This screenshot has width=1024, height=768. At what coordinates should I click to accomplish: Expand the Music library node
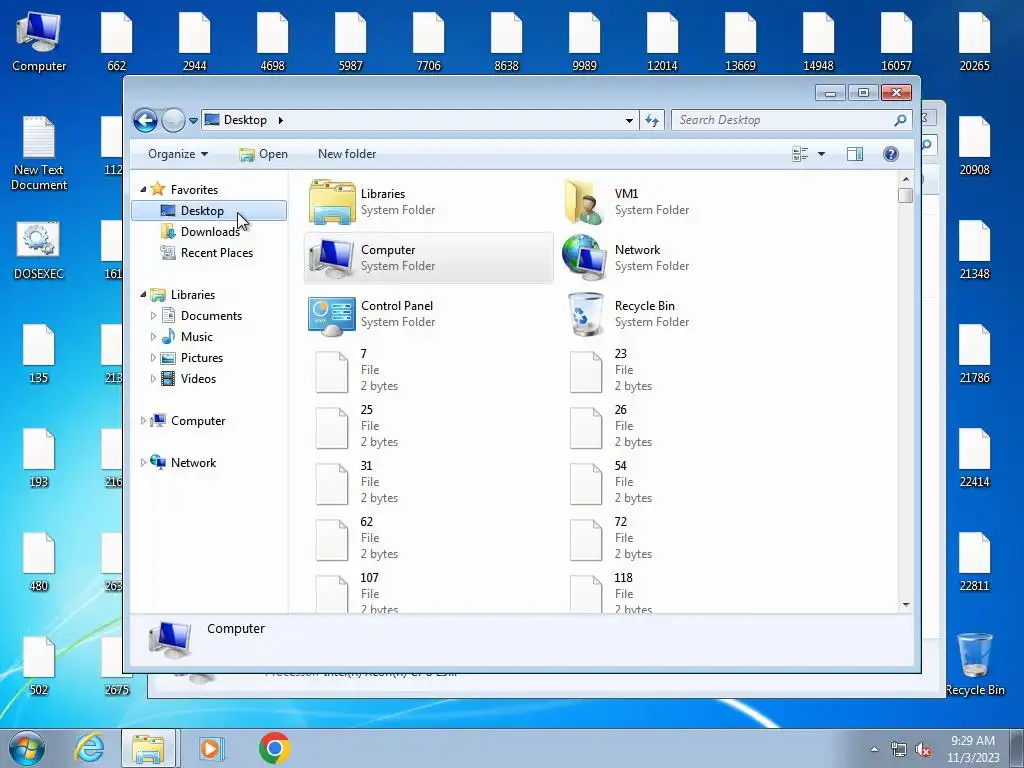coord(153,337)
